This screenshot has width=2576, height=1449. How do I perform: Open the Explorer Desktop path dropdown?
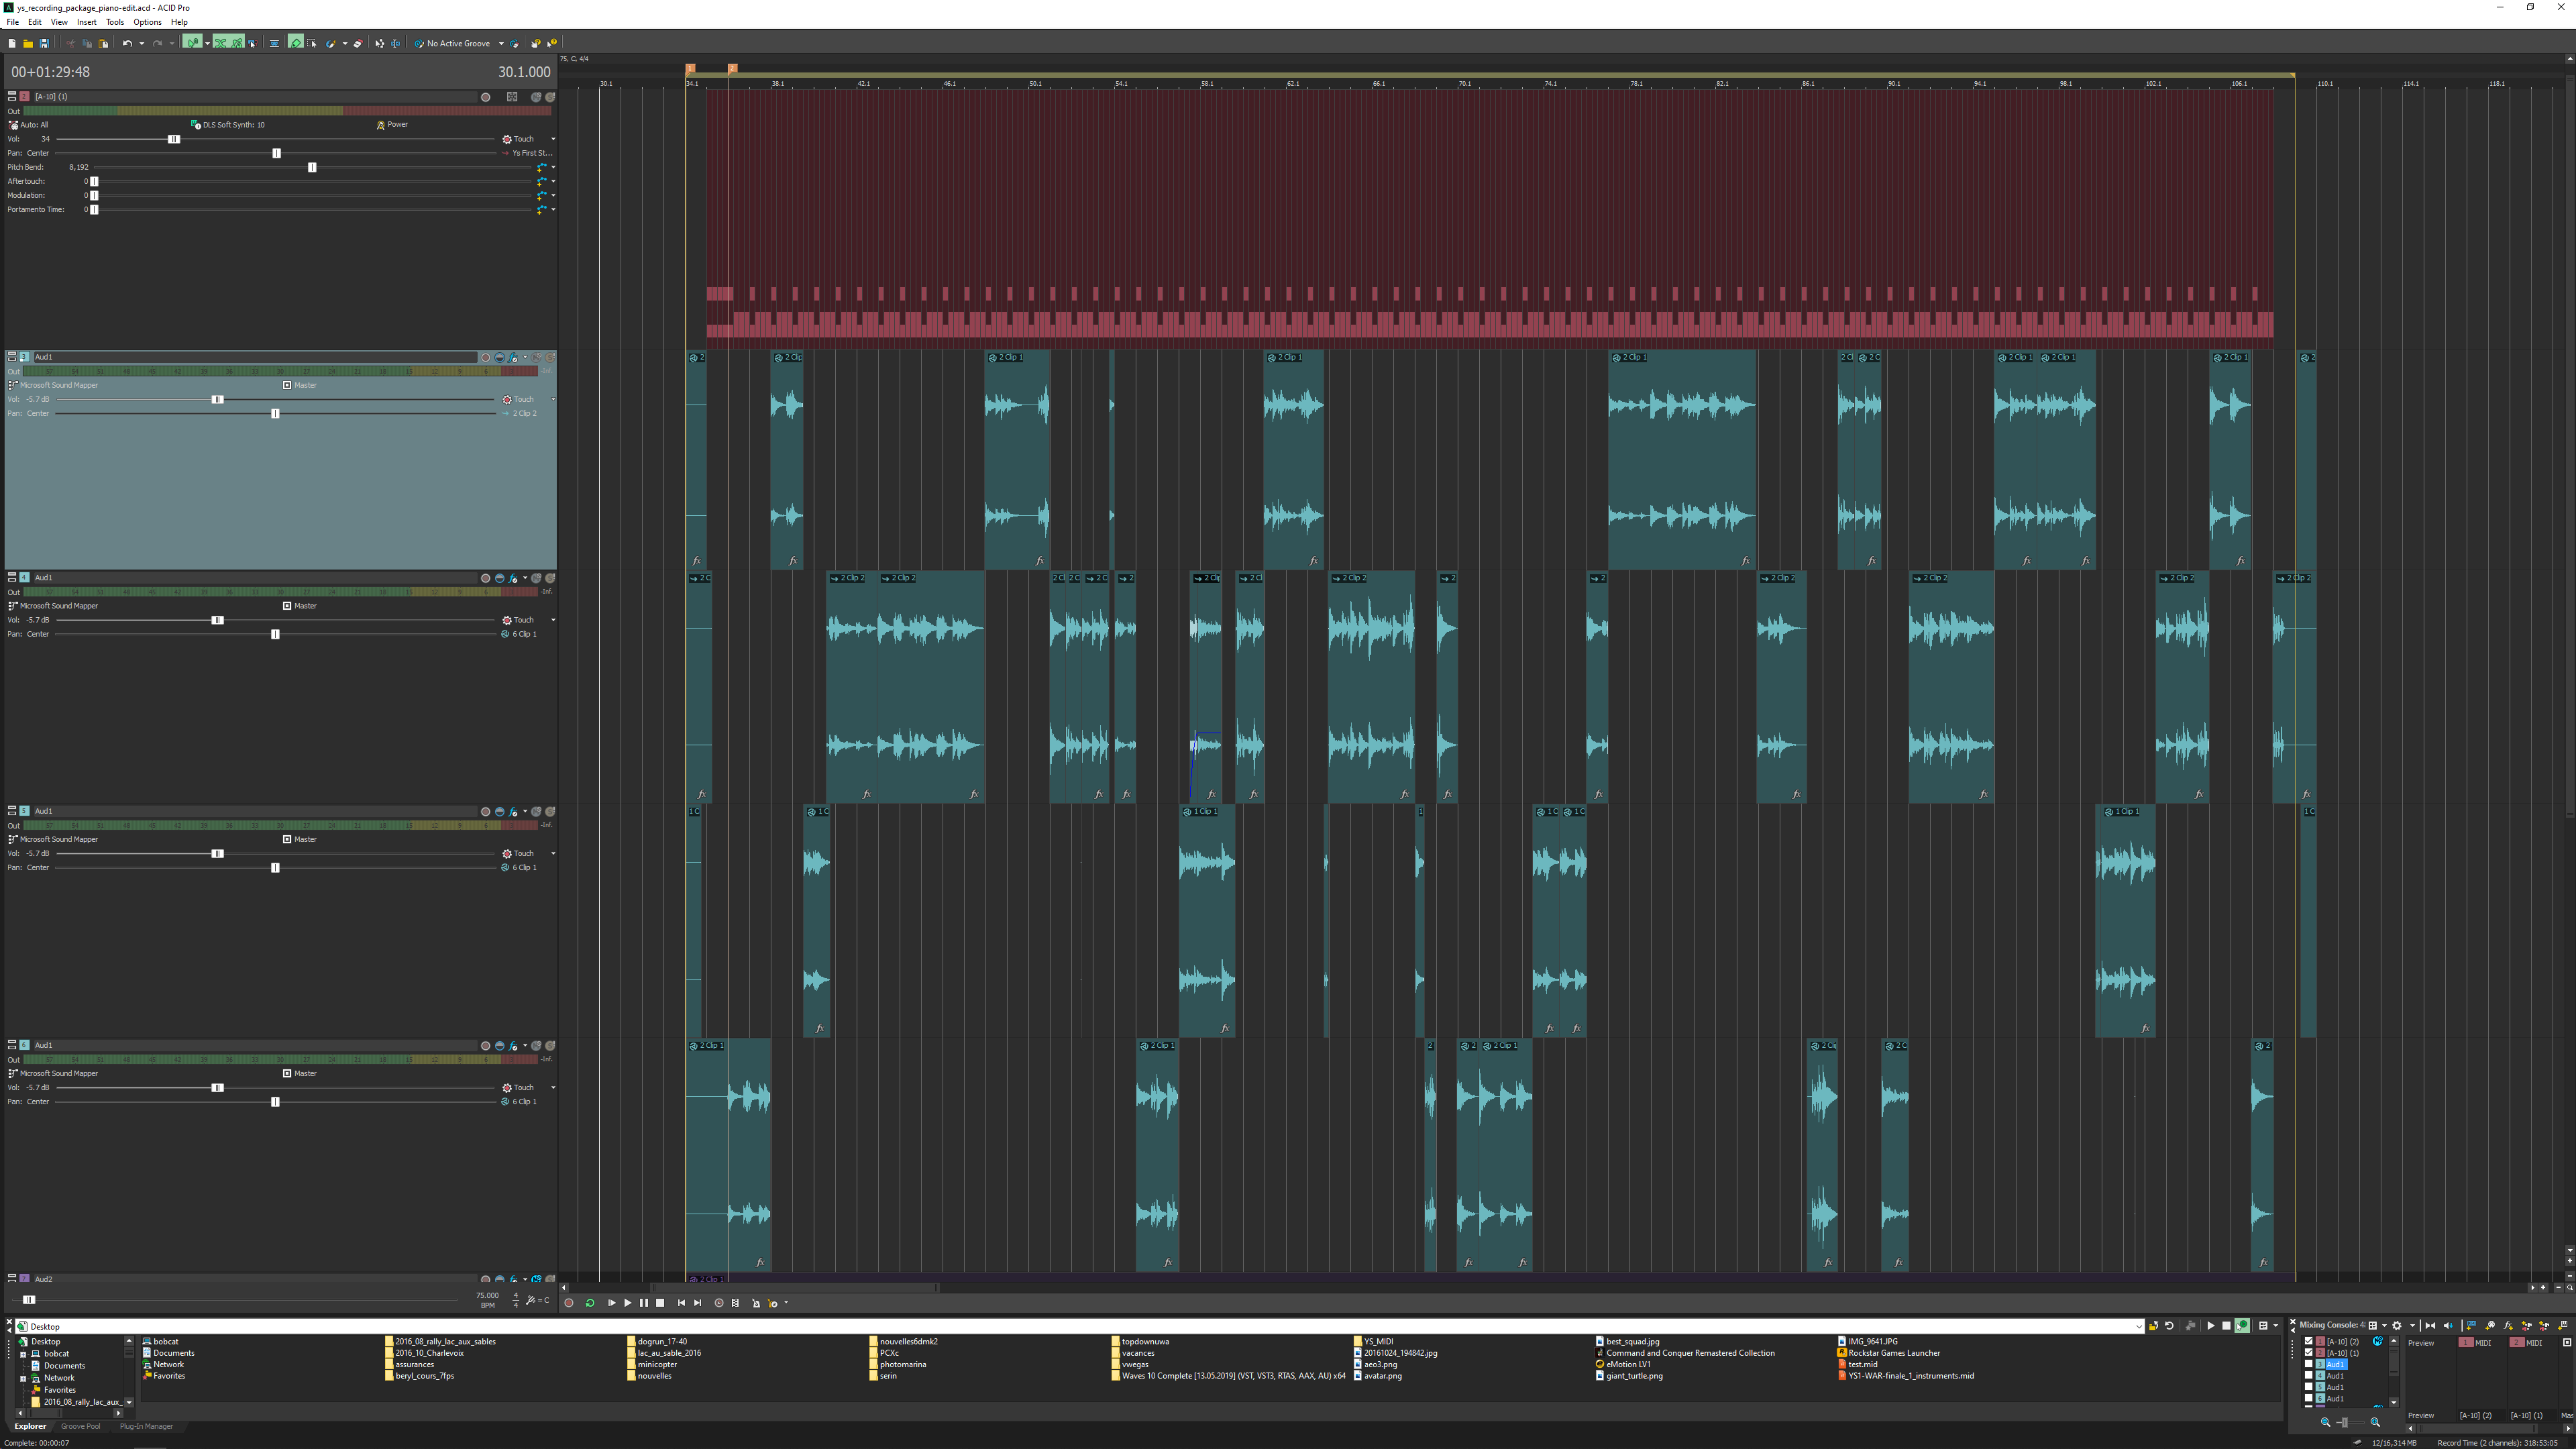pos(2139,1326)
